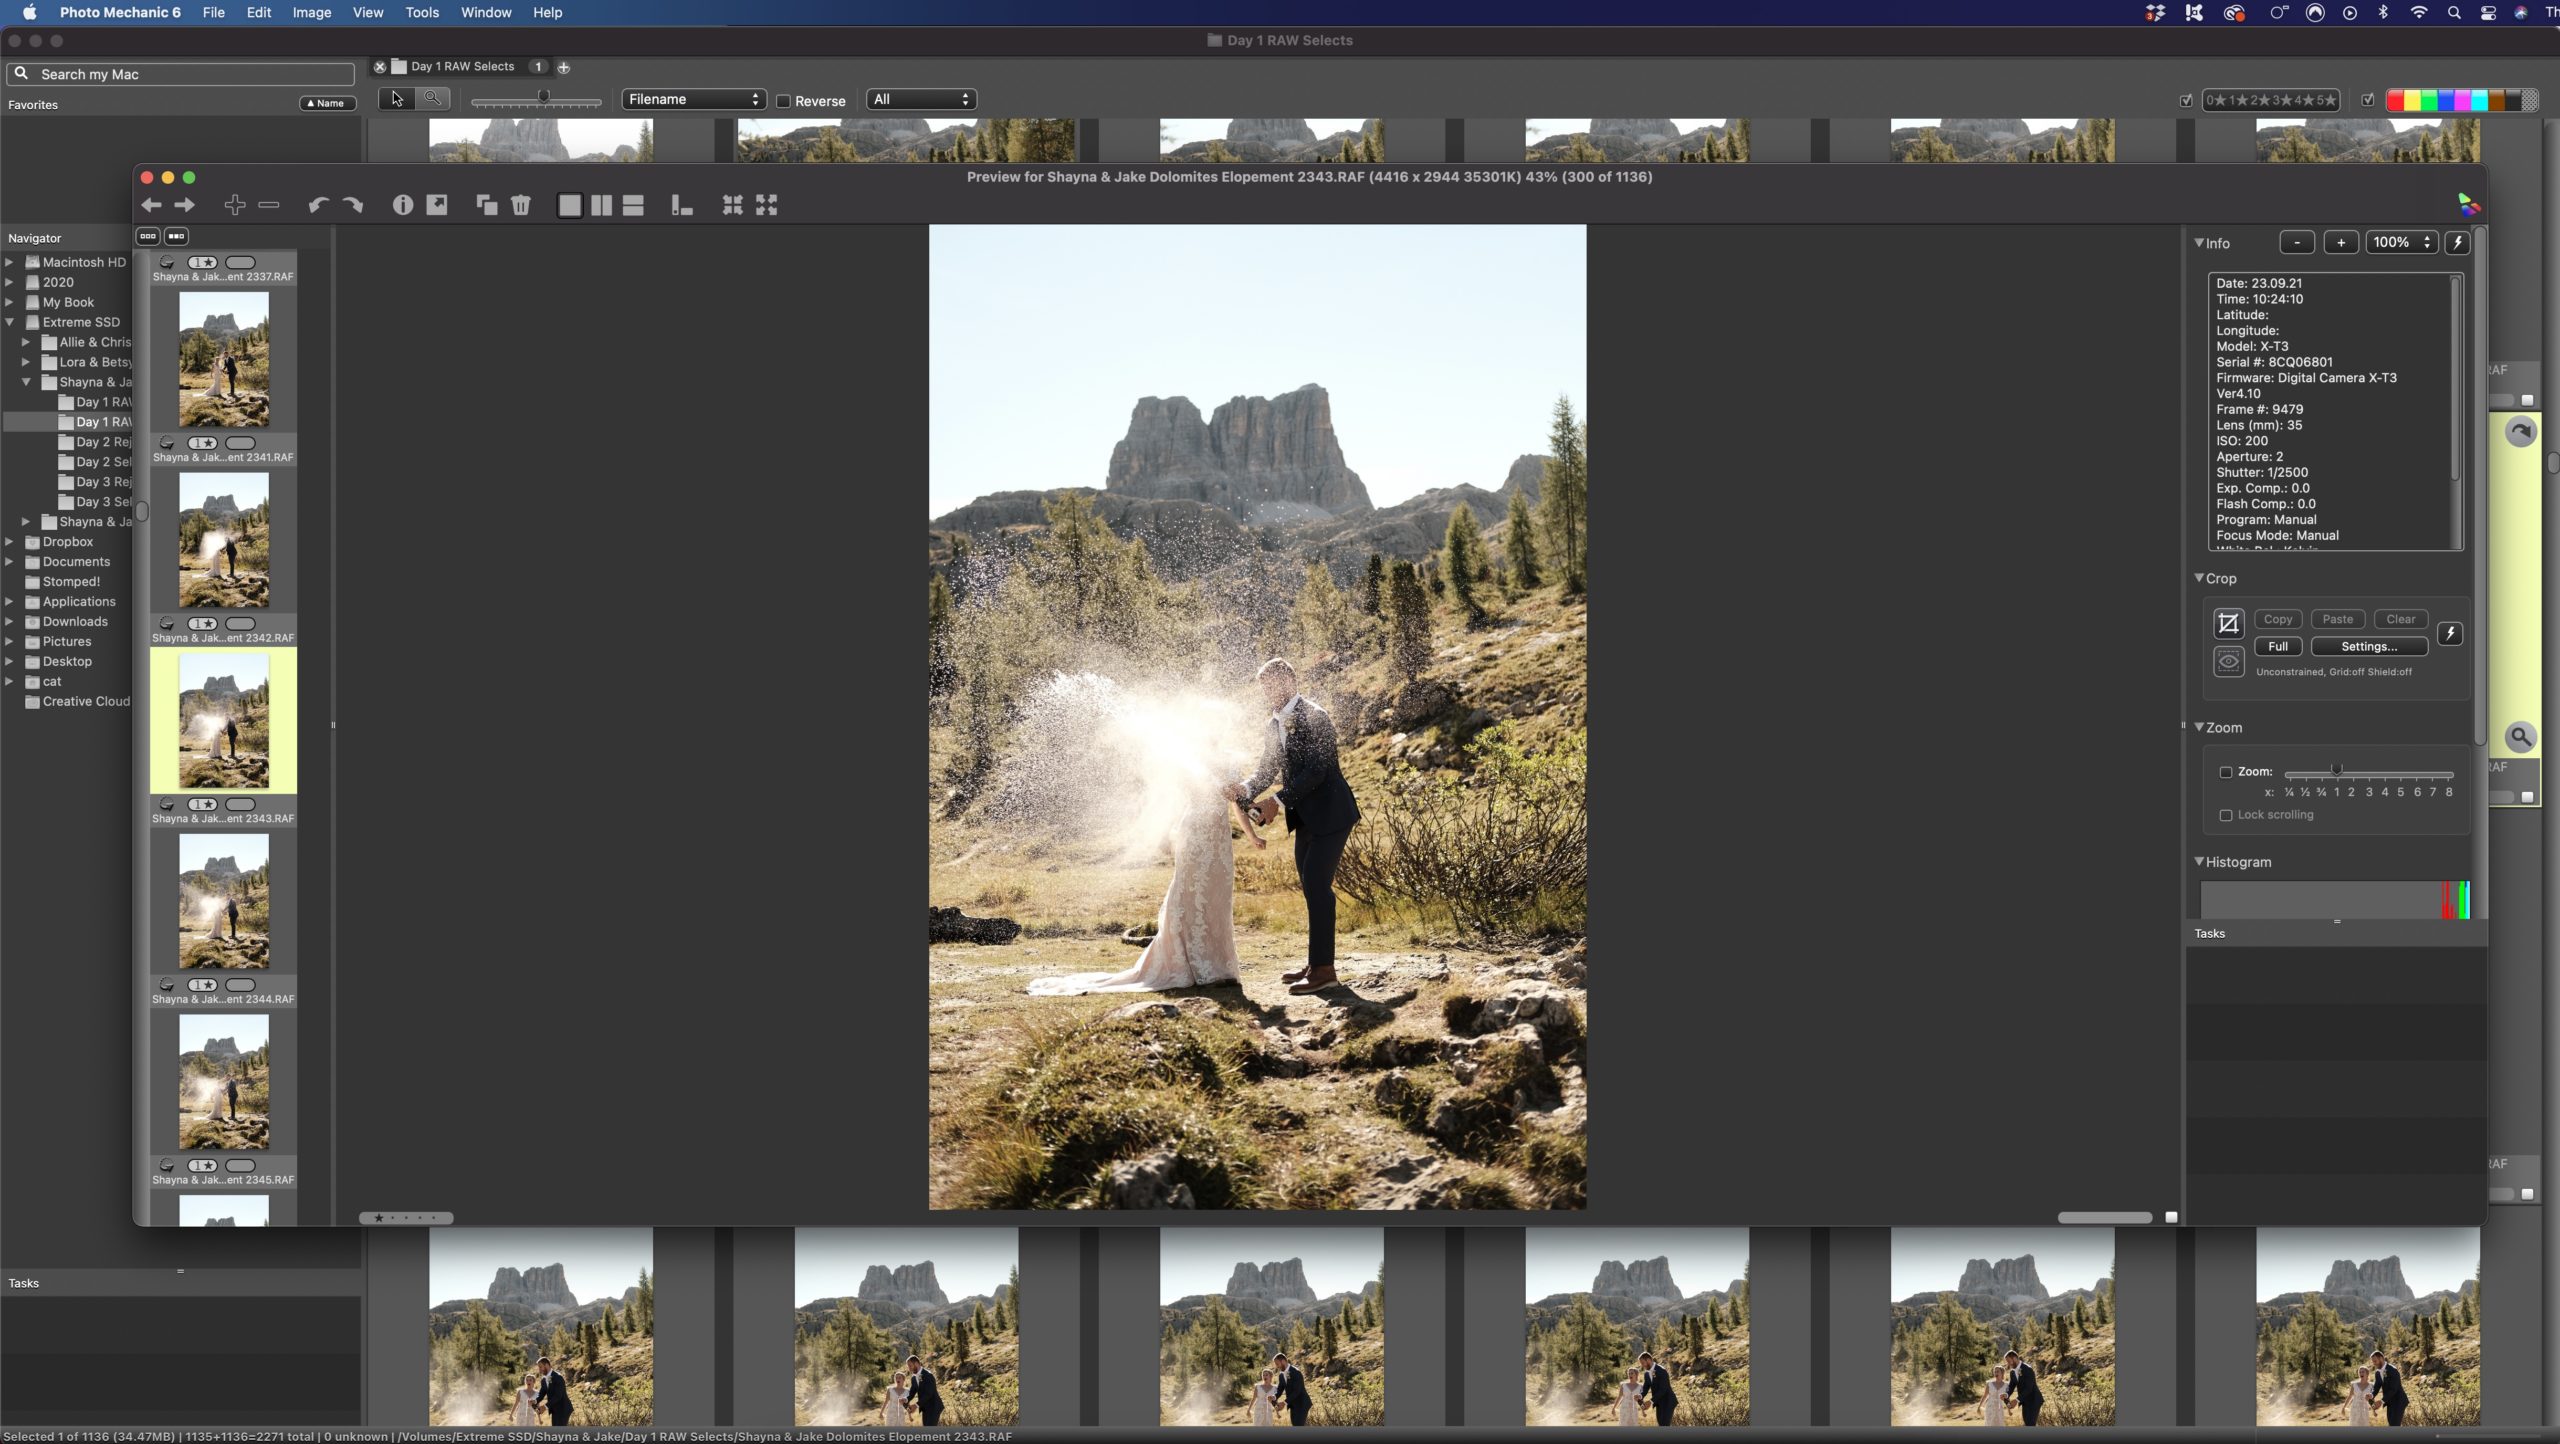2560x1444 pixels.
Task: Open the File menu
Action: coord(213,13)
